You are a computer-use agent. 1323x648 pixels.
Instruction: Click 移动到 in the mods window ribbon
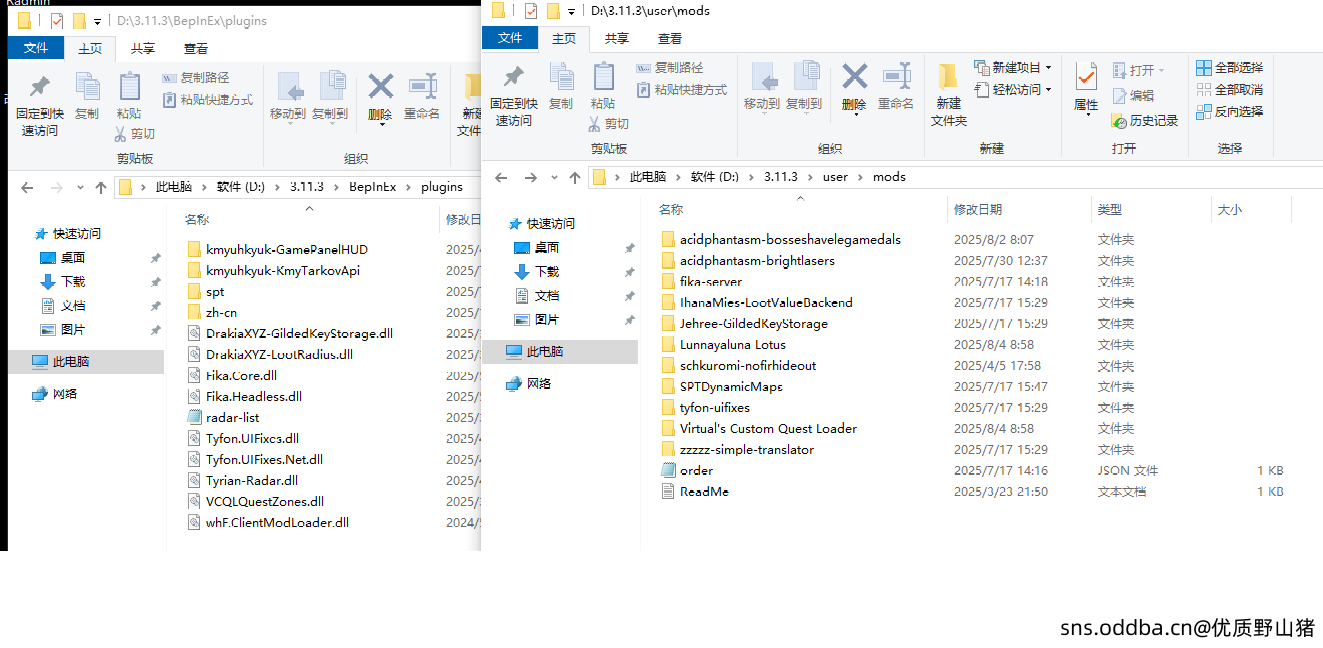pos(761,86)
